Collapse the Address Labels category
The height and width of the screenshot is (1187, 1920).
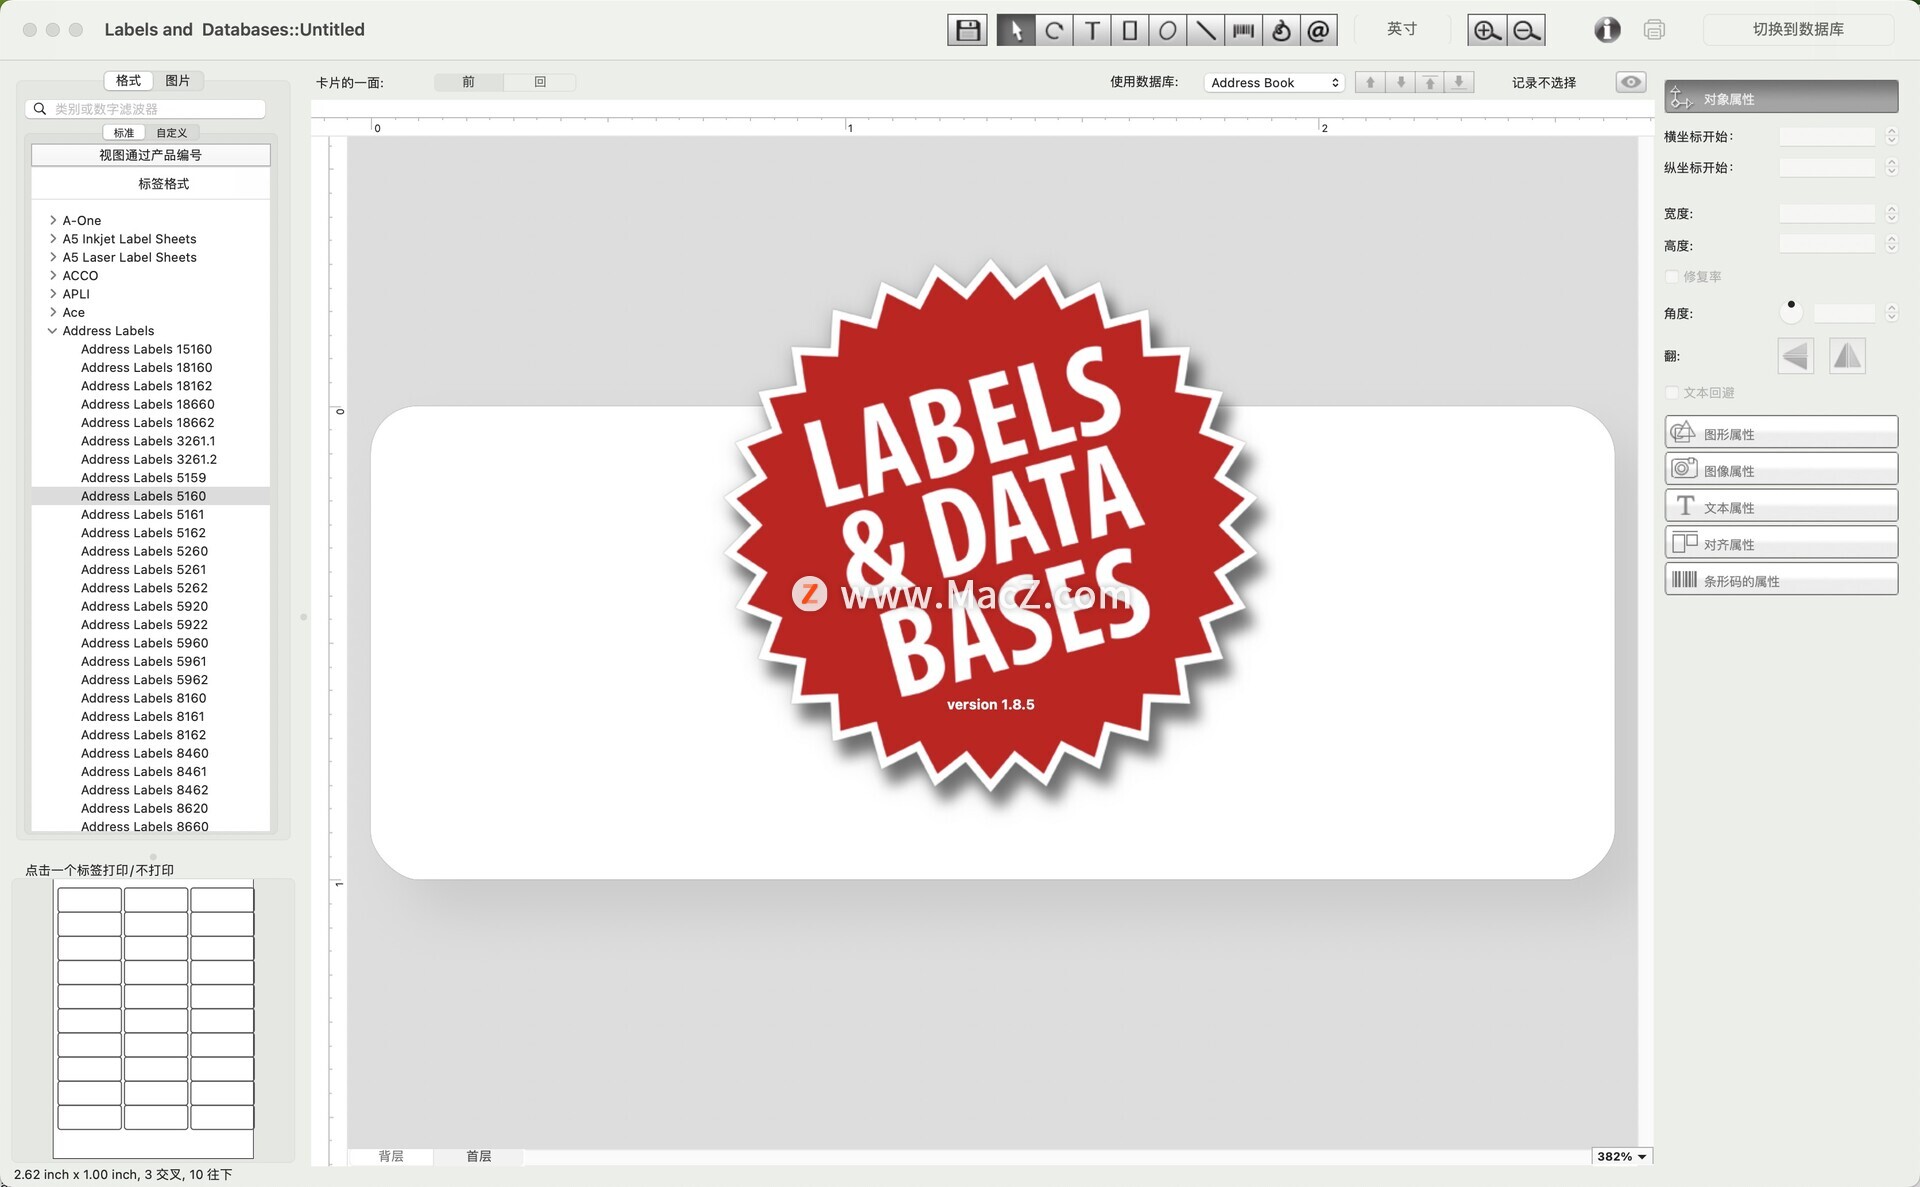tap(53, 330)
